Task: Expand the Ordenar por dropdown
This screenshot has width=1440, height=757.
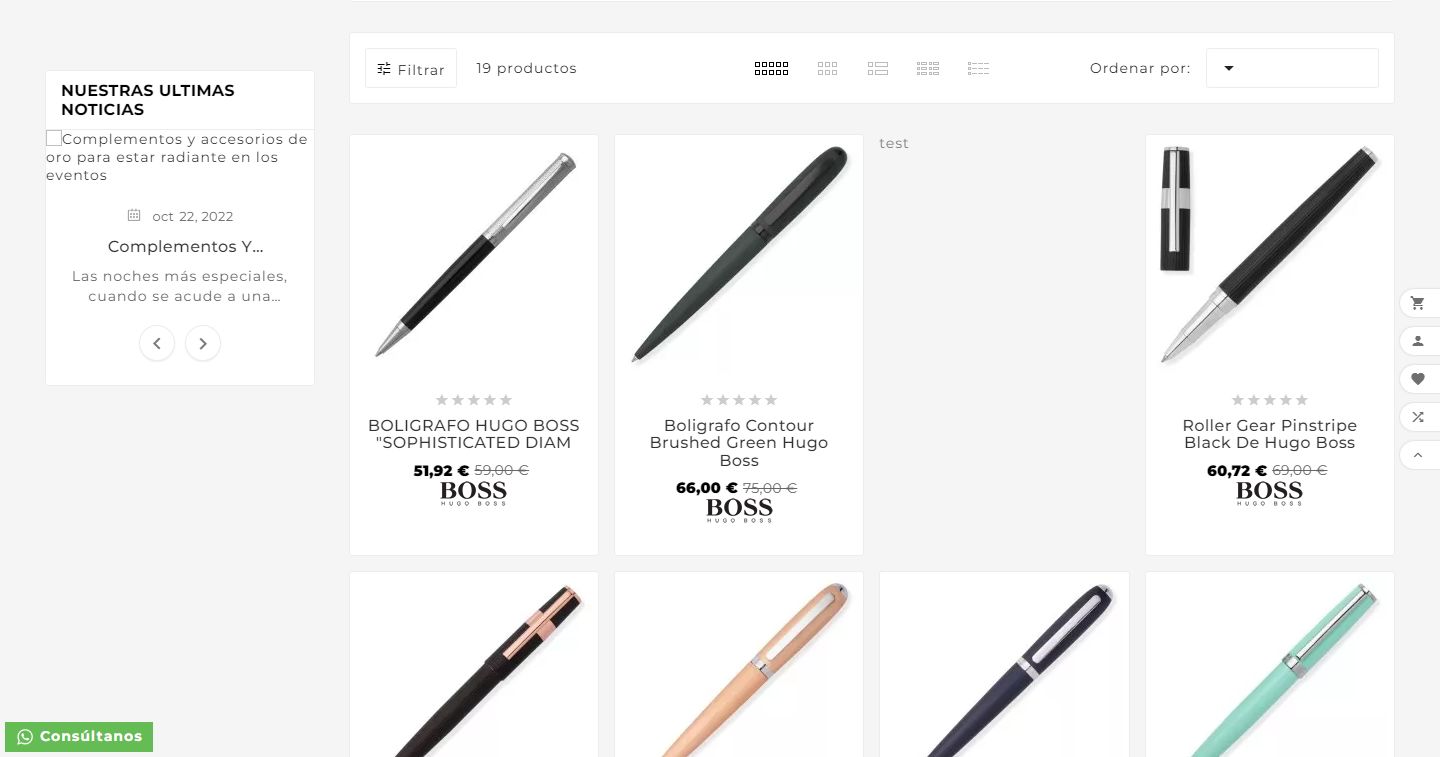Action: 1292,68
